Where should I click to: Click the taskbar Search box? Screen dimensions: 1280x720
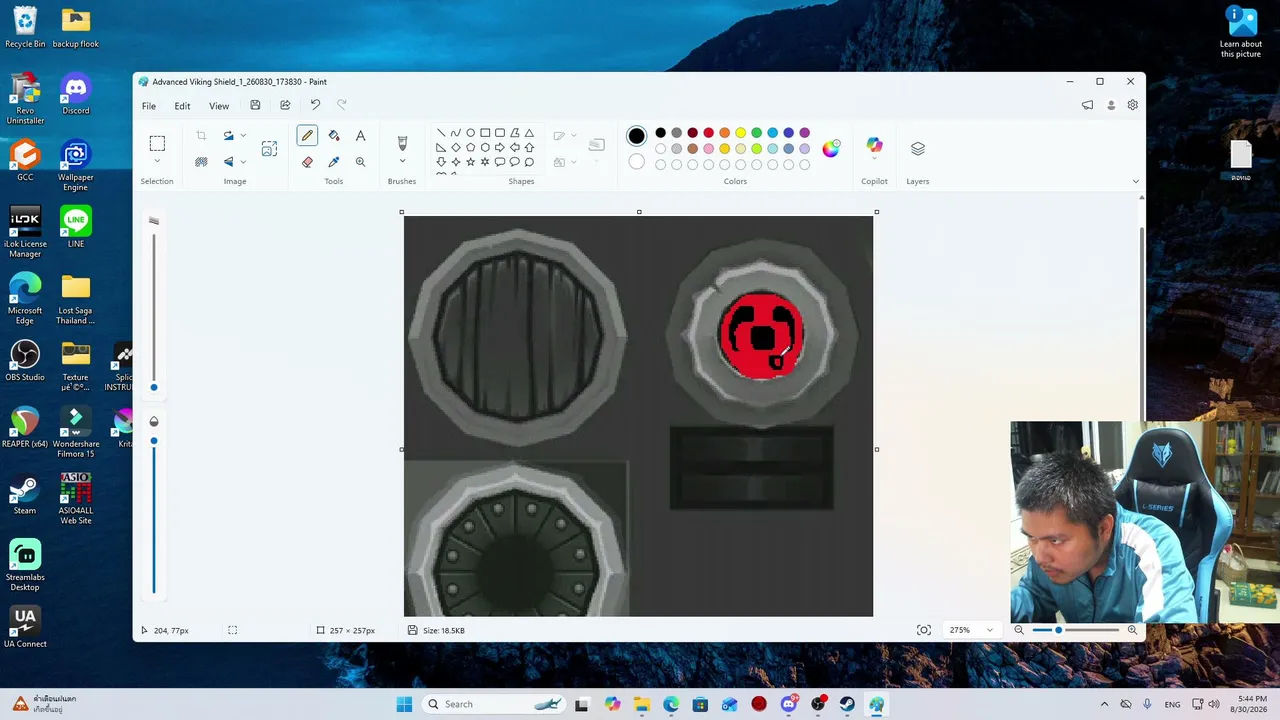click(x=495, y=704)
